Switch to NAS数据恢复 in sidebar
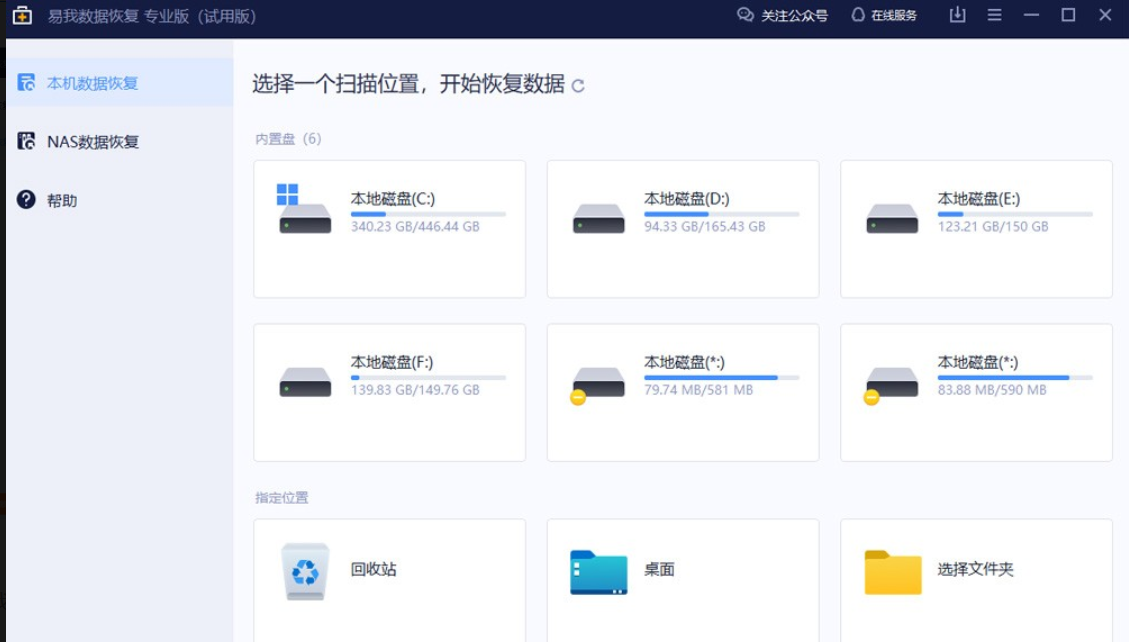Screen dimensions: 1129x642 [92, 141]
